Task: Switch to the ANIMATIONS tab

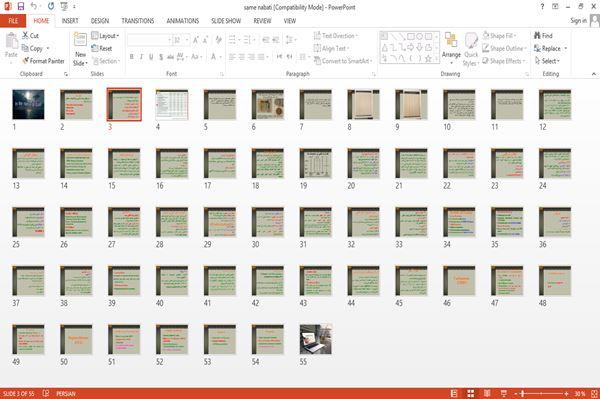Action: pos(183,21)
